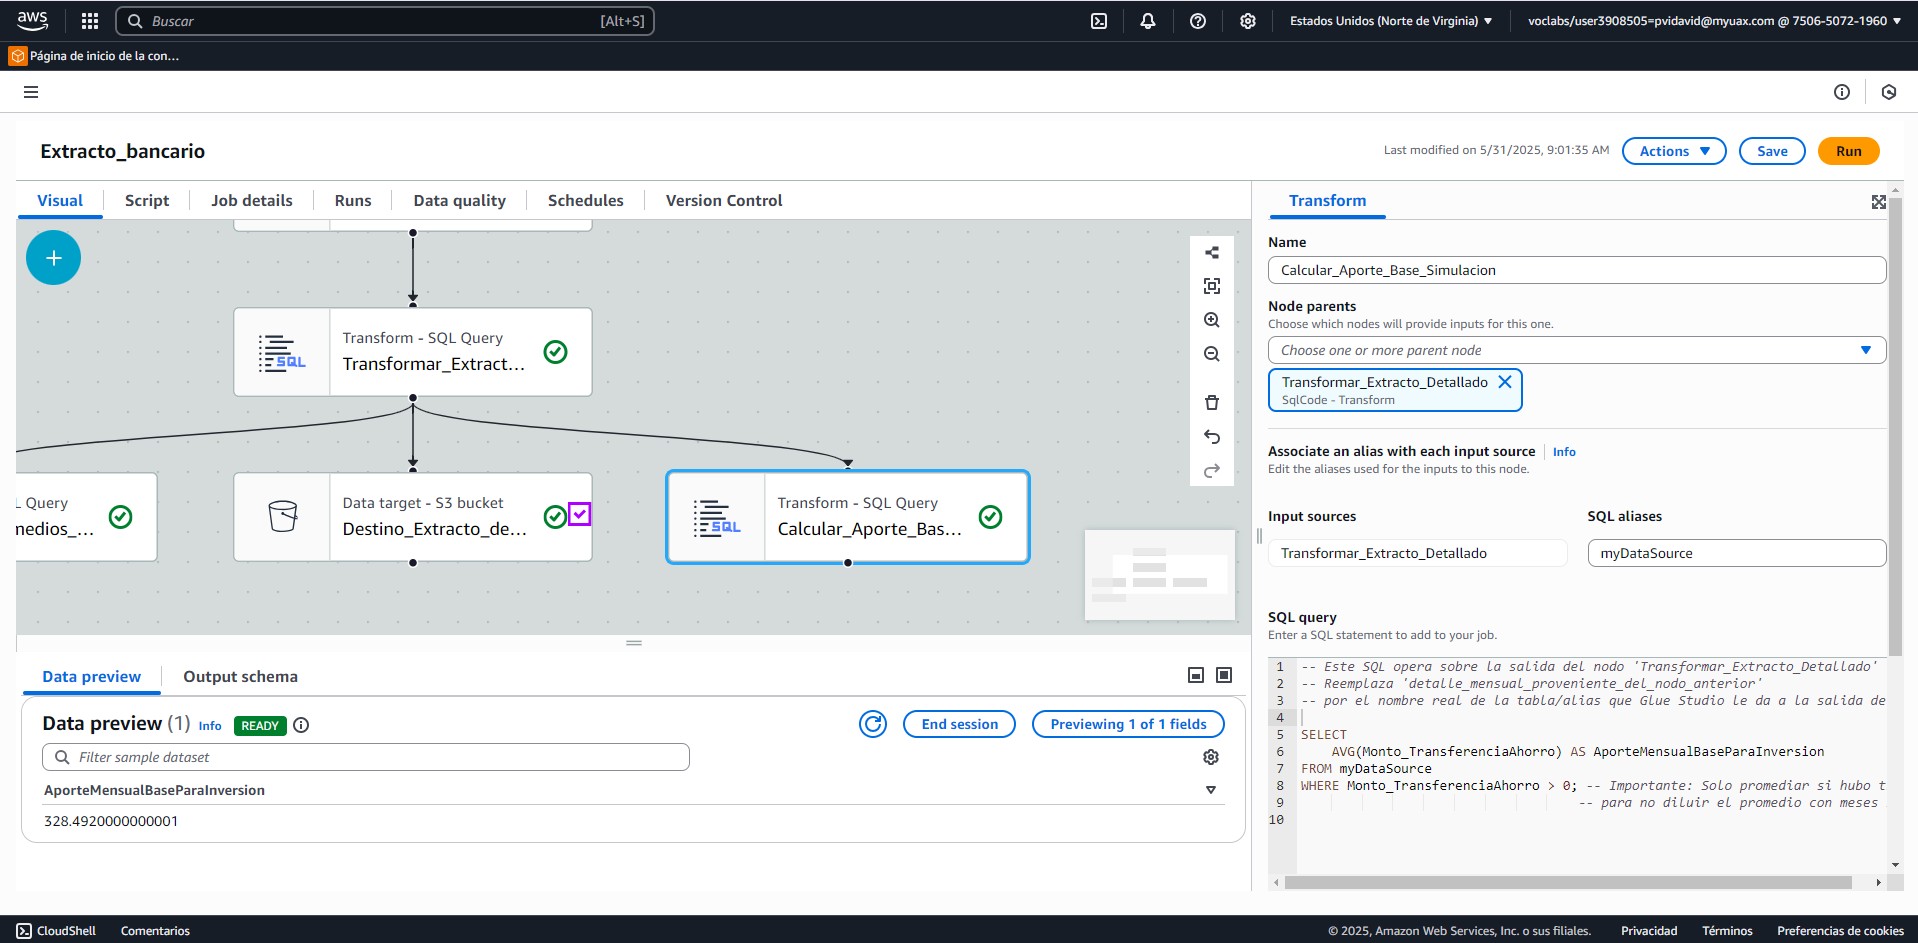Viewport: 1918px width, 943px height.
Task: Open data preview settings gear
Action: (1211, 757)
